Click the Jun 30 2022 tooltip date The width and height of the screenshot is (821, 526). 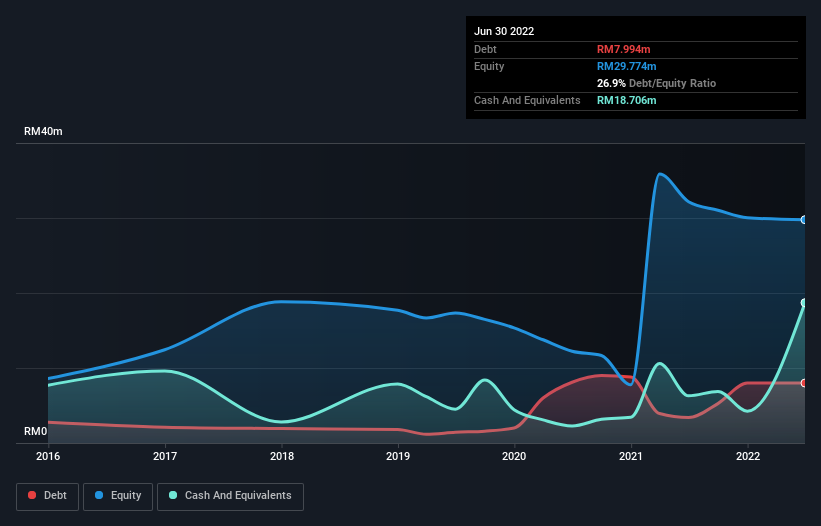pyautogui.click(x=504, y=31)
